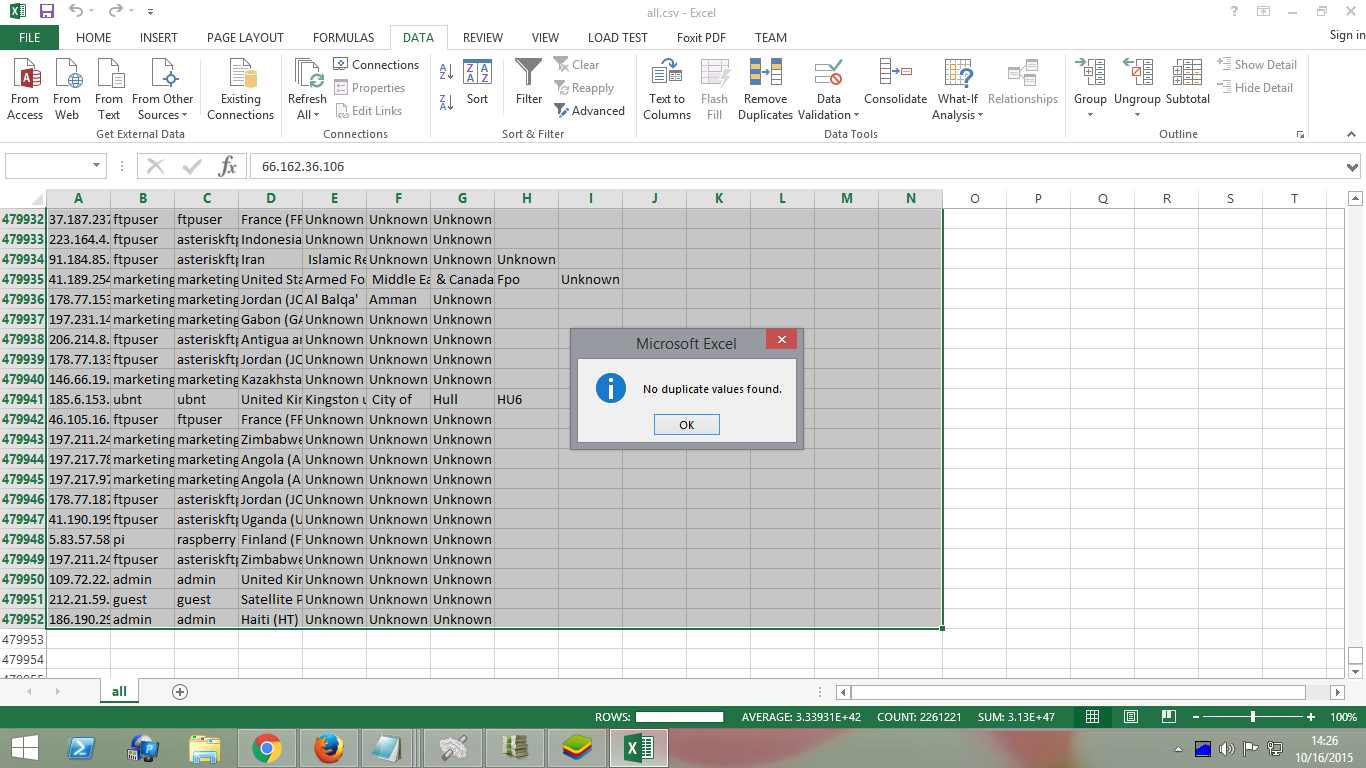Click the Consolidate icon
1366x768 pixels.
pos(895,75)
